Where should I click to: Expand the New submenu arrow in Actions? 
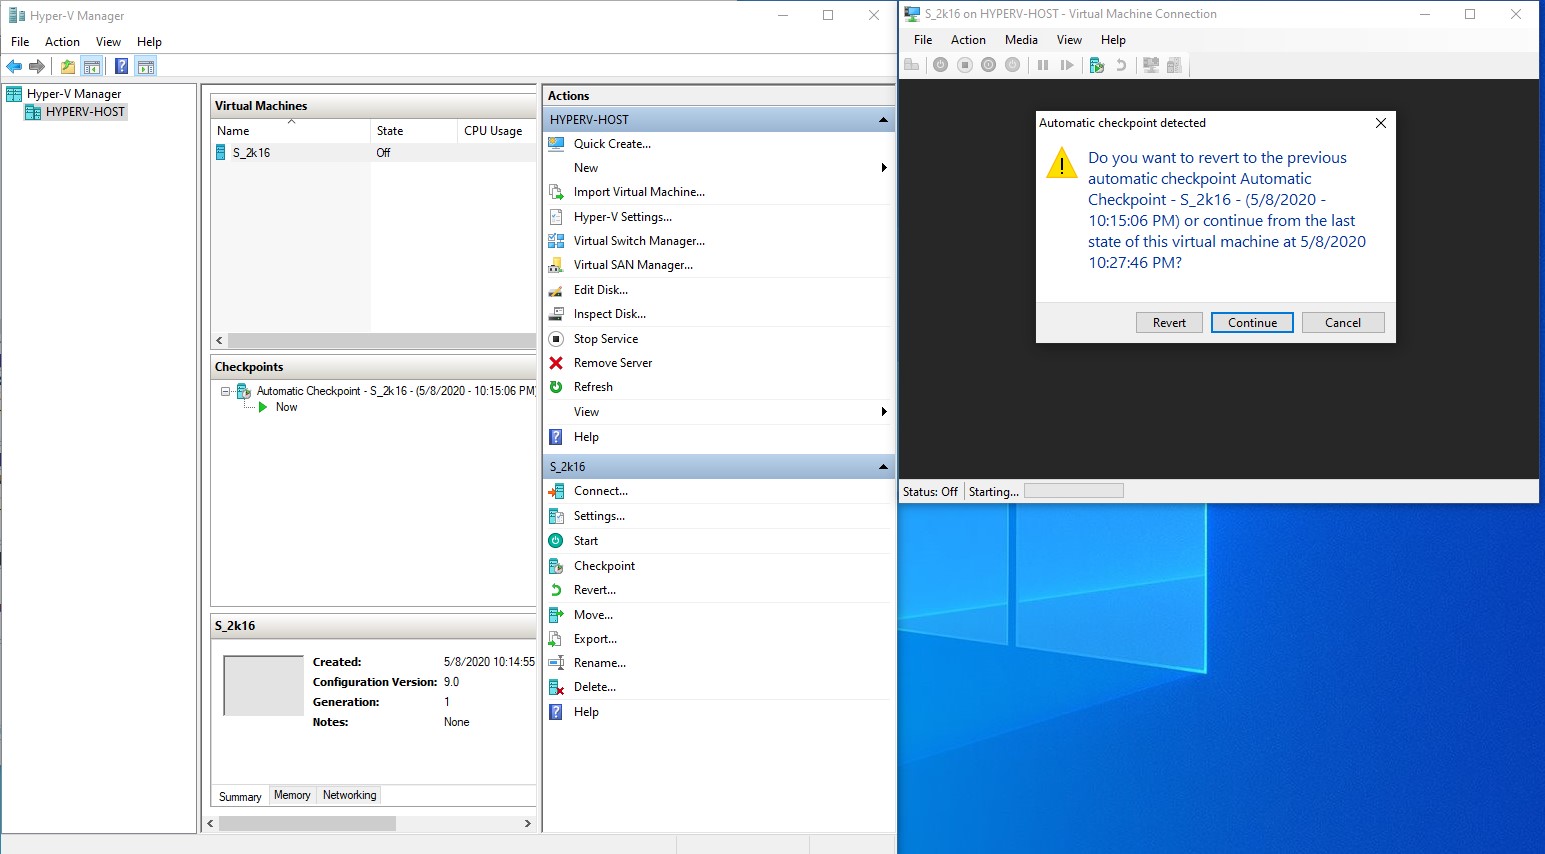click(x=884, y=168)
